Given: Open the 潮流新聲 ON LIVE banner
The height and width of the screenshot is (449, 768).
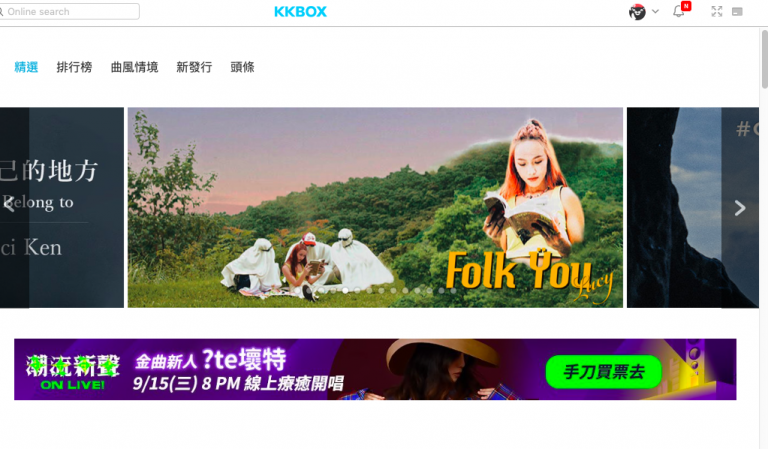Looking at the screenshot, I should [375, 369].
